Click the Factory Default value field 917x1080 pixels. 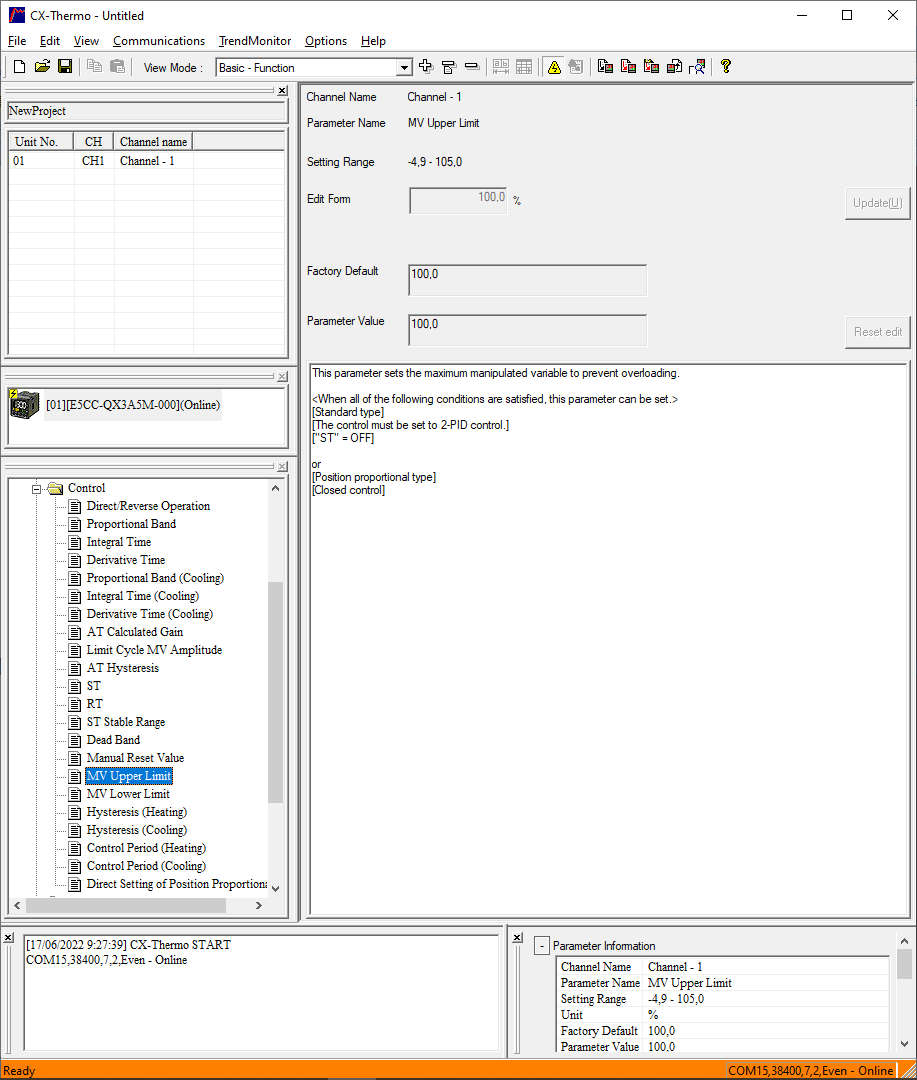coord(527,280)
